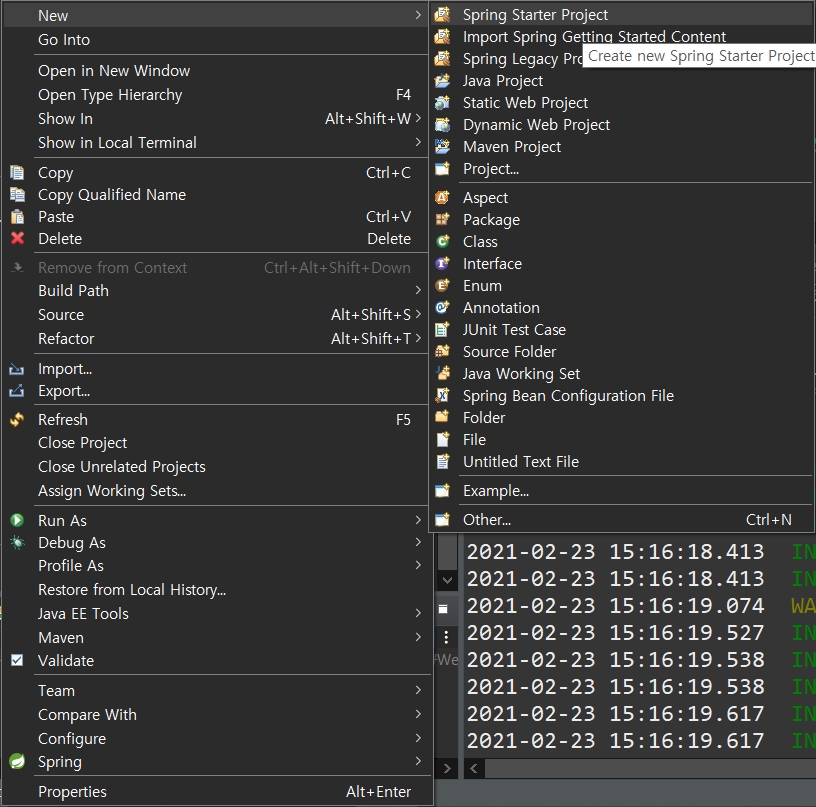This screenshot has height=807, width=816.
Task: Click the Interface icon
Action: click(x=442, y=264)
